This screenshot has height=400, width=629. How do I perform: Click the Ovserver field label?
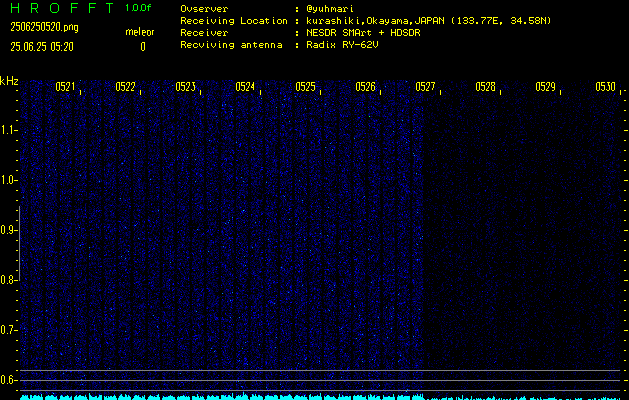point(204,9)
